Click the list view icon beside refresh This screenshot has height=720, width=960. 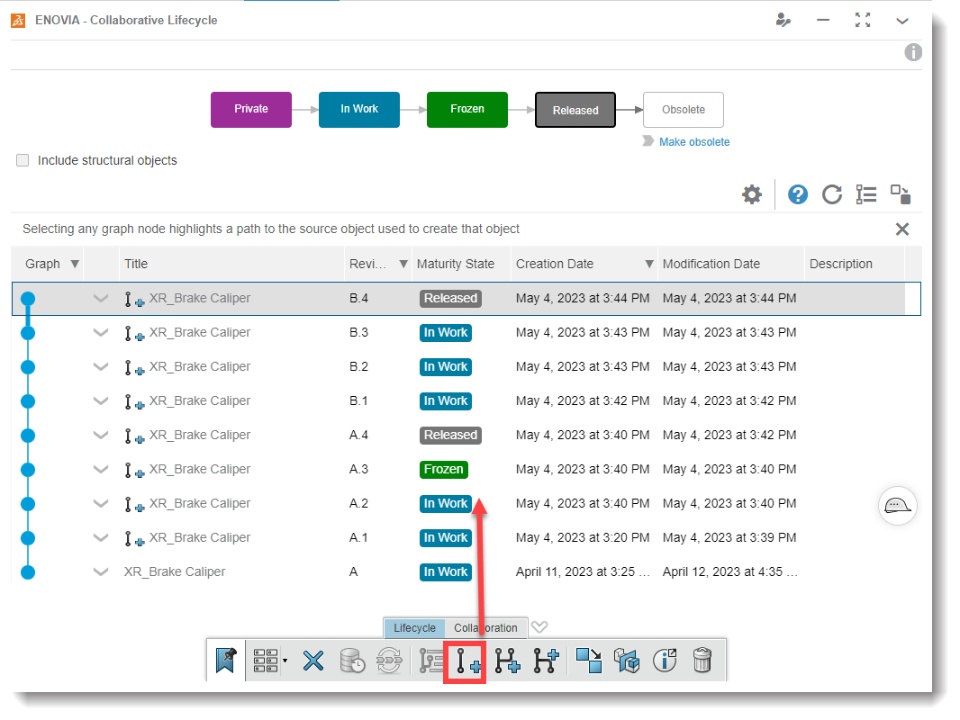[x=866, y=195]
